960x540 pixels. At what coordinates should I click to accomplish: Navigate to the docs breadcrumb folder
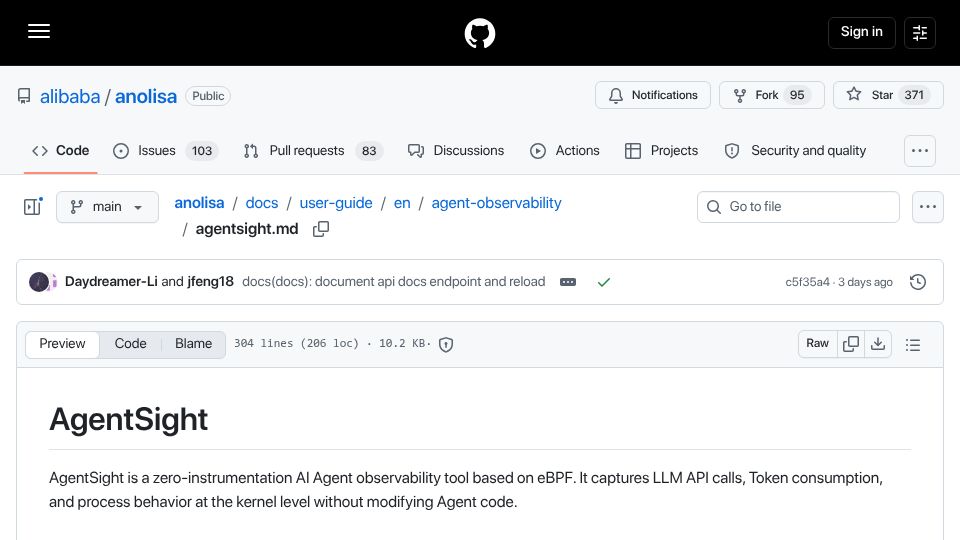pyautogui.click(x=262, y=203)
